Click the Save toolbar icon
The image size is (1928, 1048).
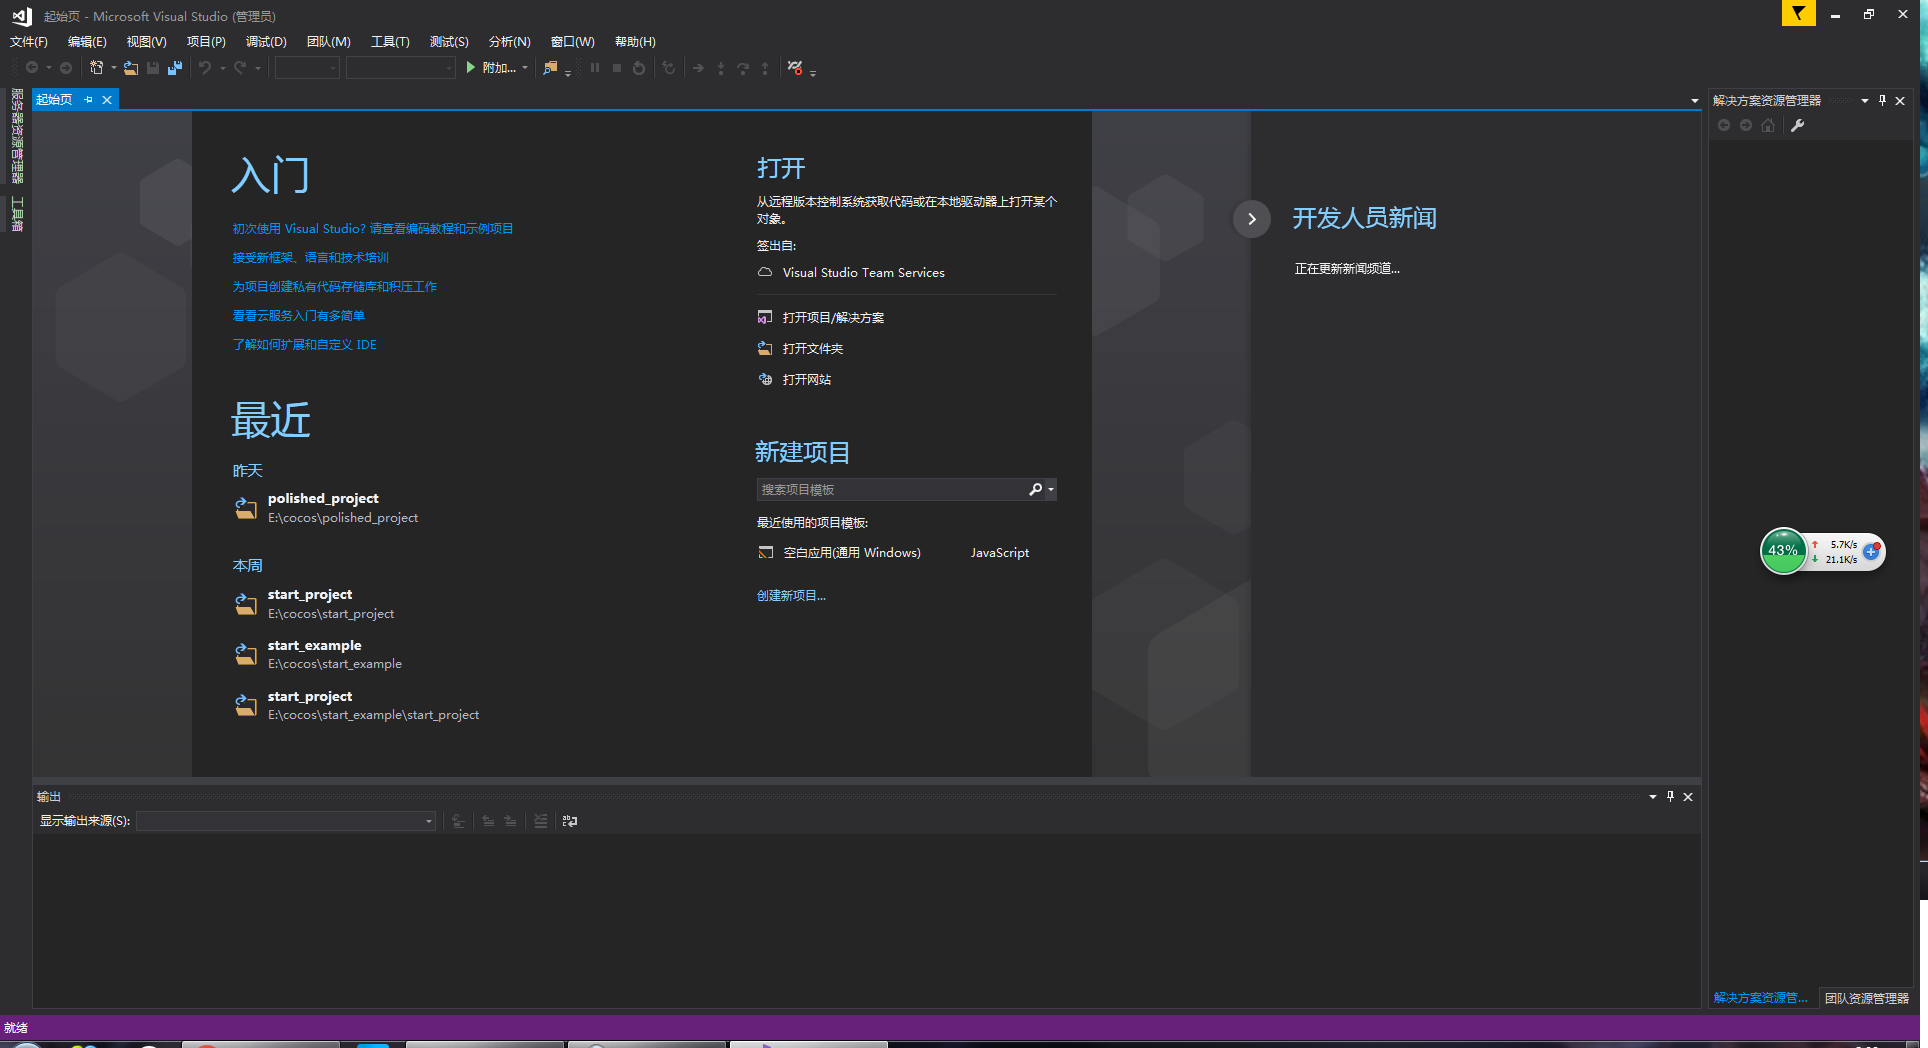(153, 68)
